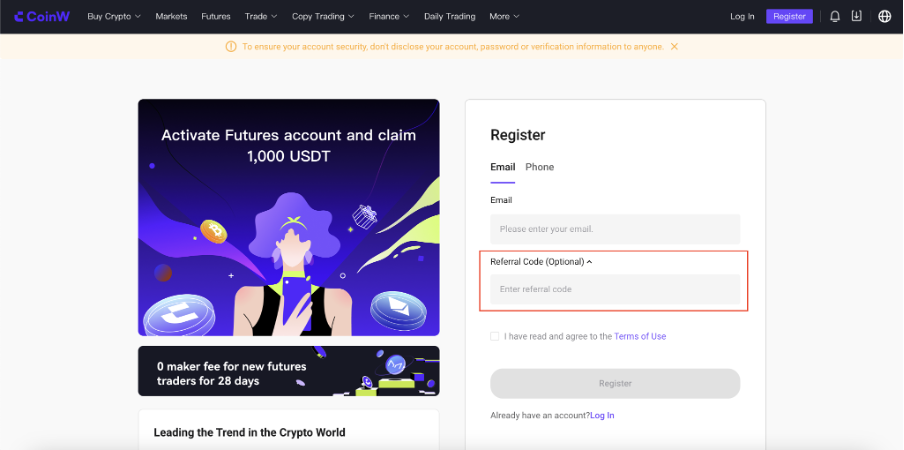Open the notifications bell
Viewport: 904px width, 450px height.
[x=835, y=16]
